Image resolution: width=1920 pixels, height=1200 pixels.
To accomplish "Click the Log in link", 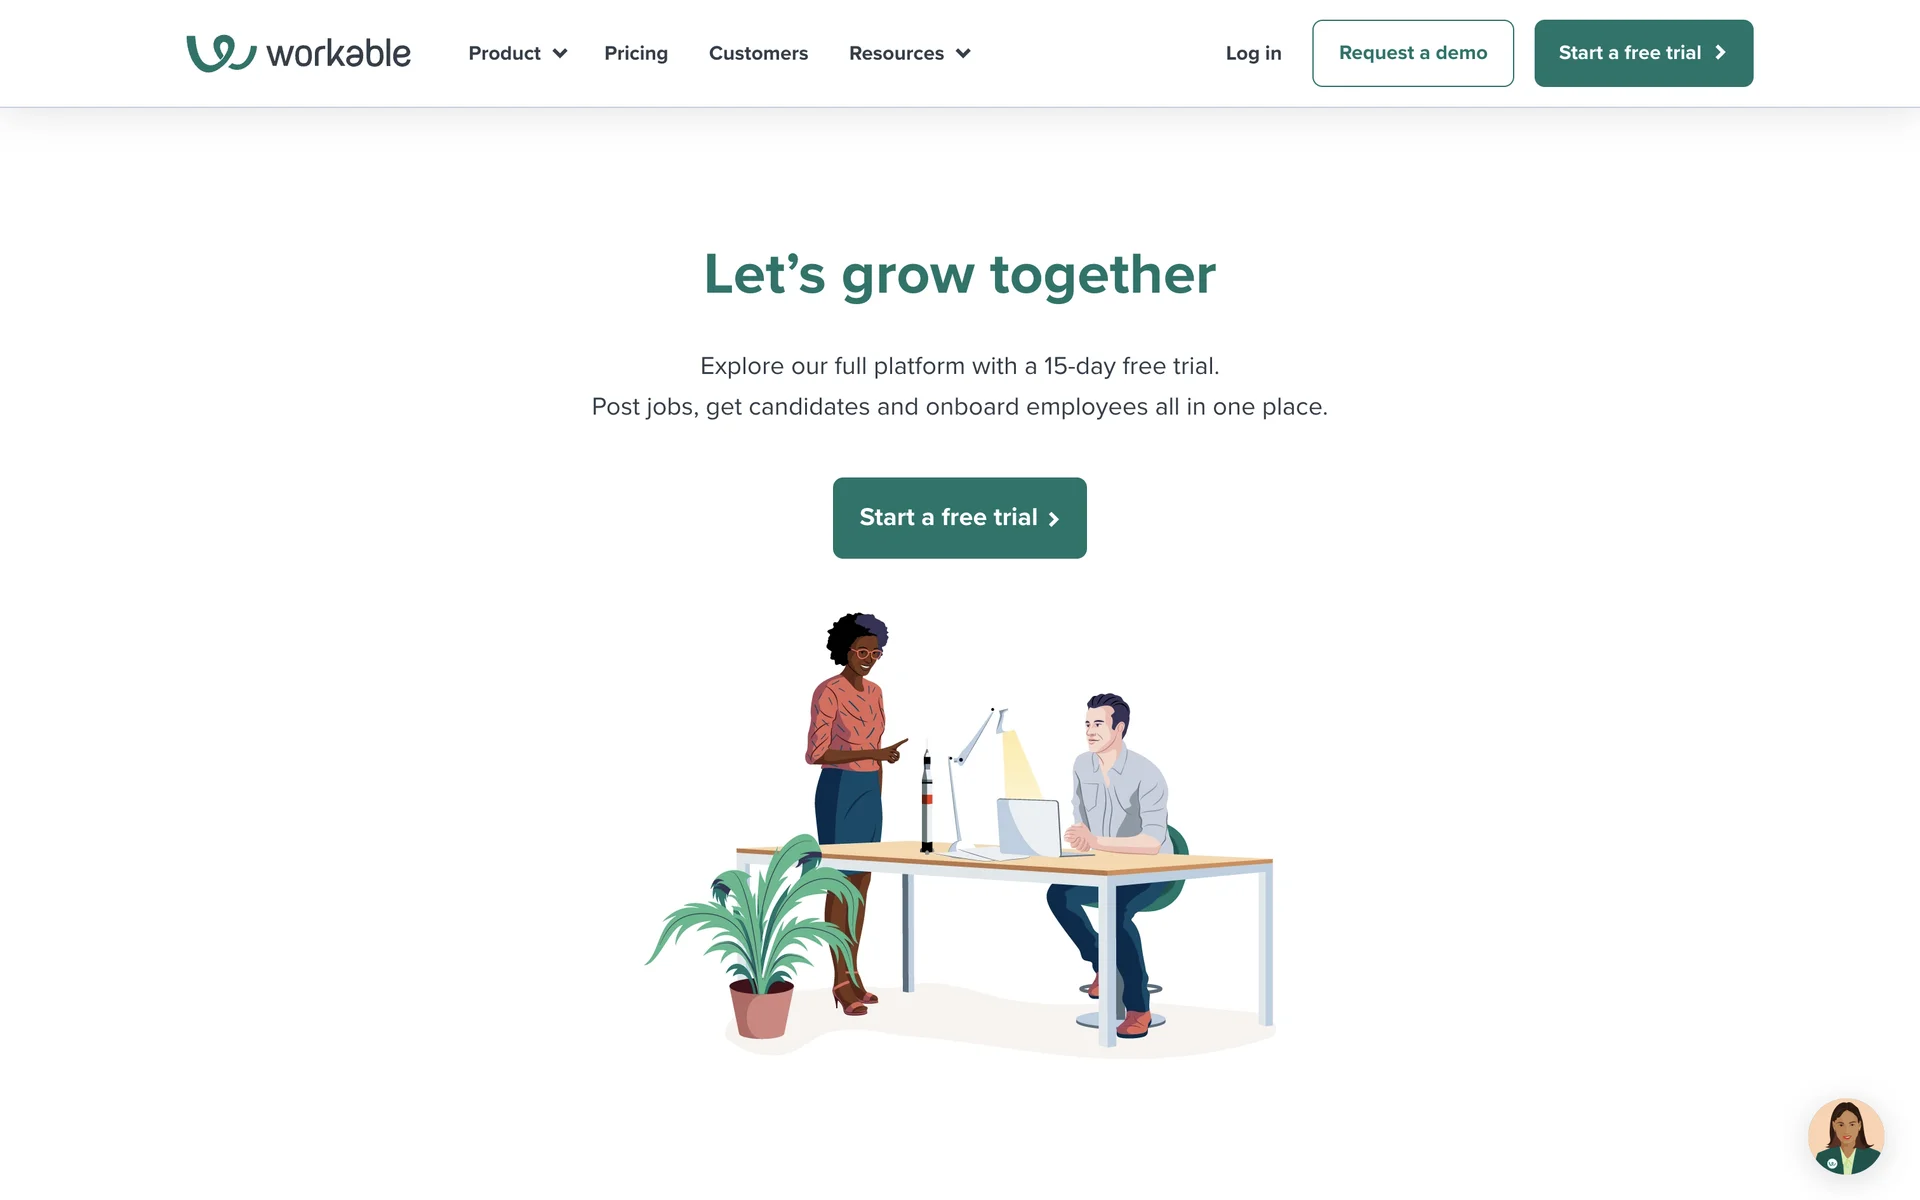I will tap(1253, 53).
